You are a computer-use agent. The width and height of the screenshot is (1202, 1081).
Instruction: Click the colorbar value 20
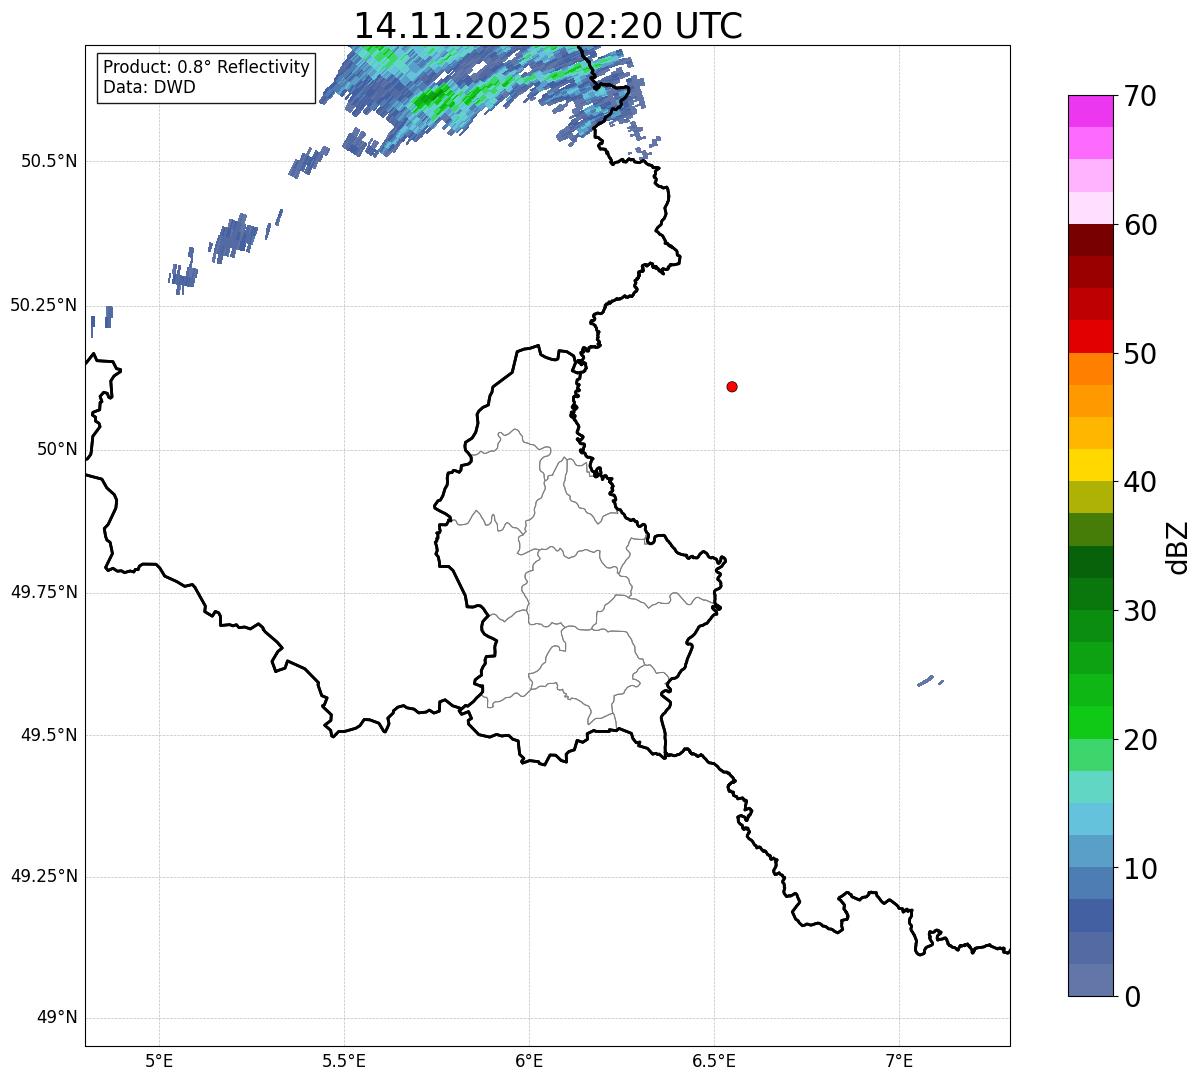pos(1140,740)
